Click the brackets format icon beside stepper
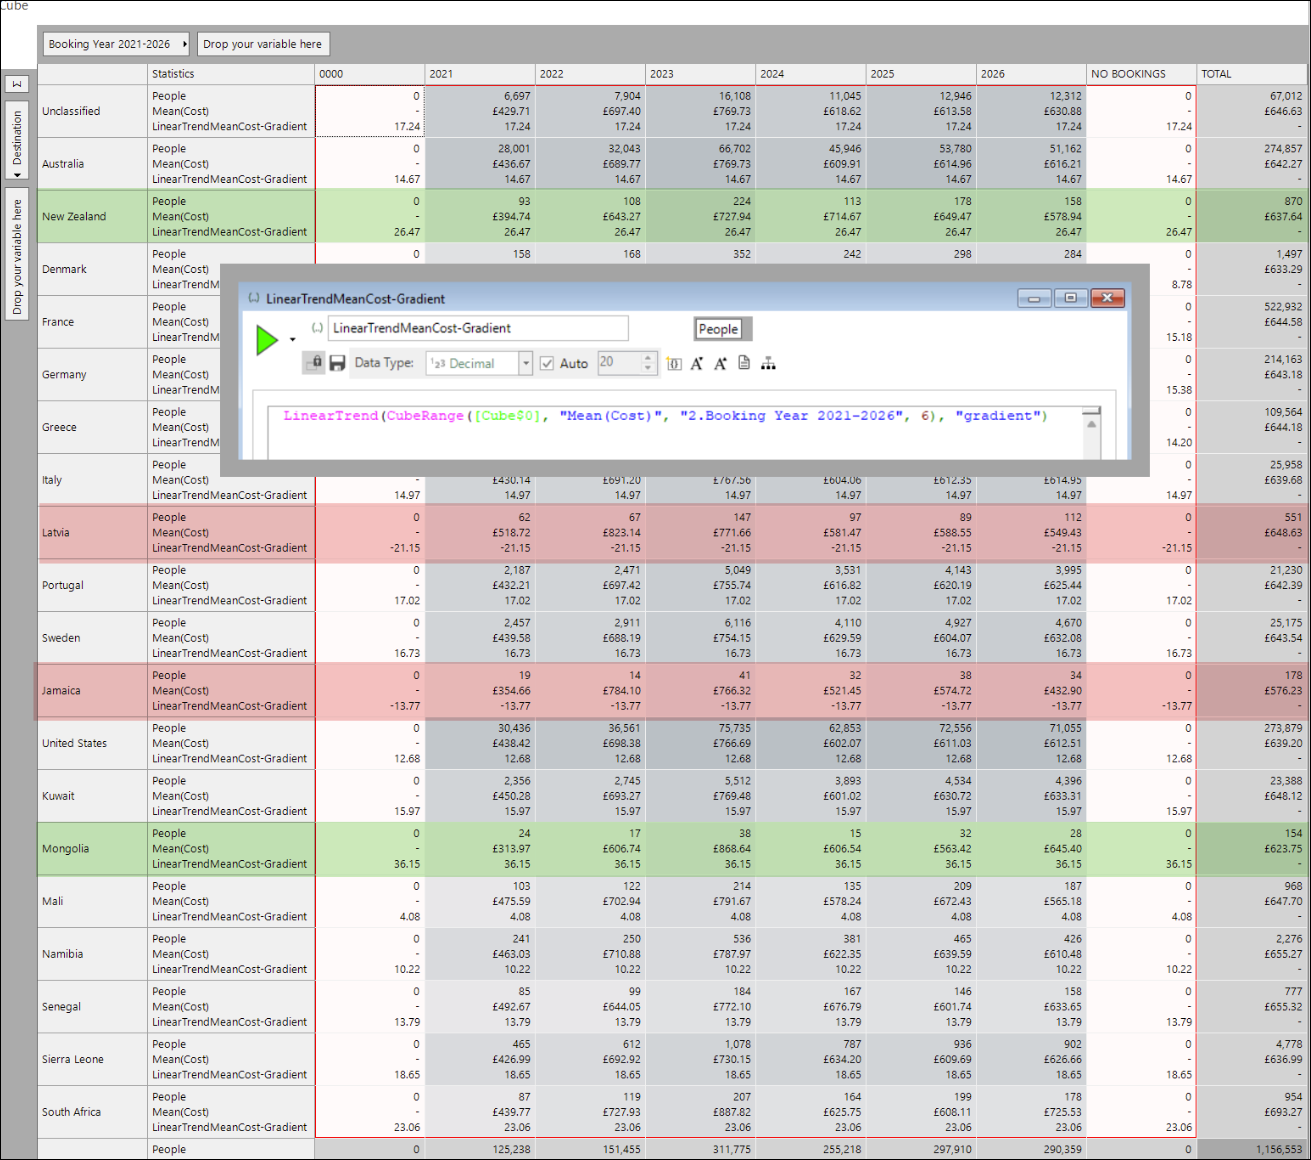 click(x=674, y=364)
